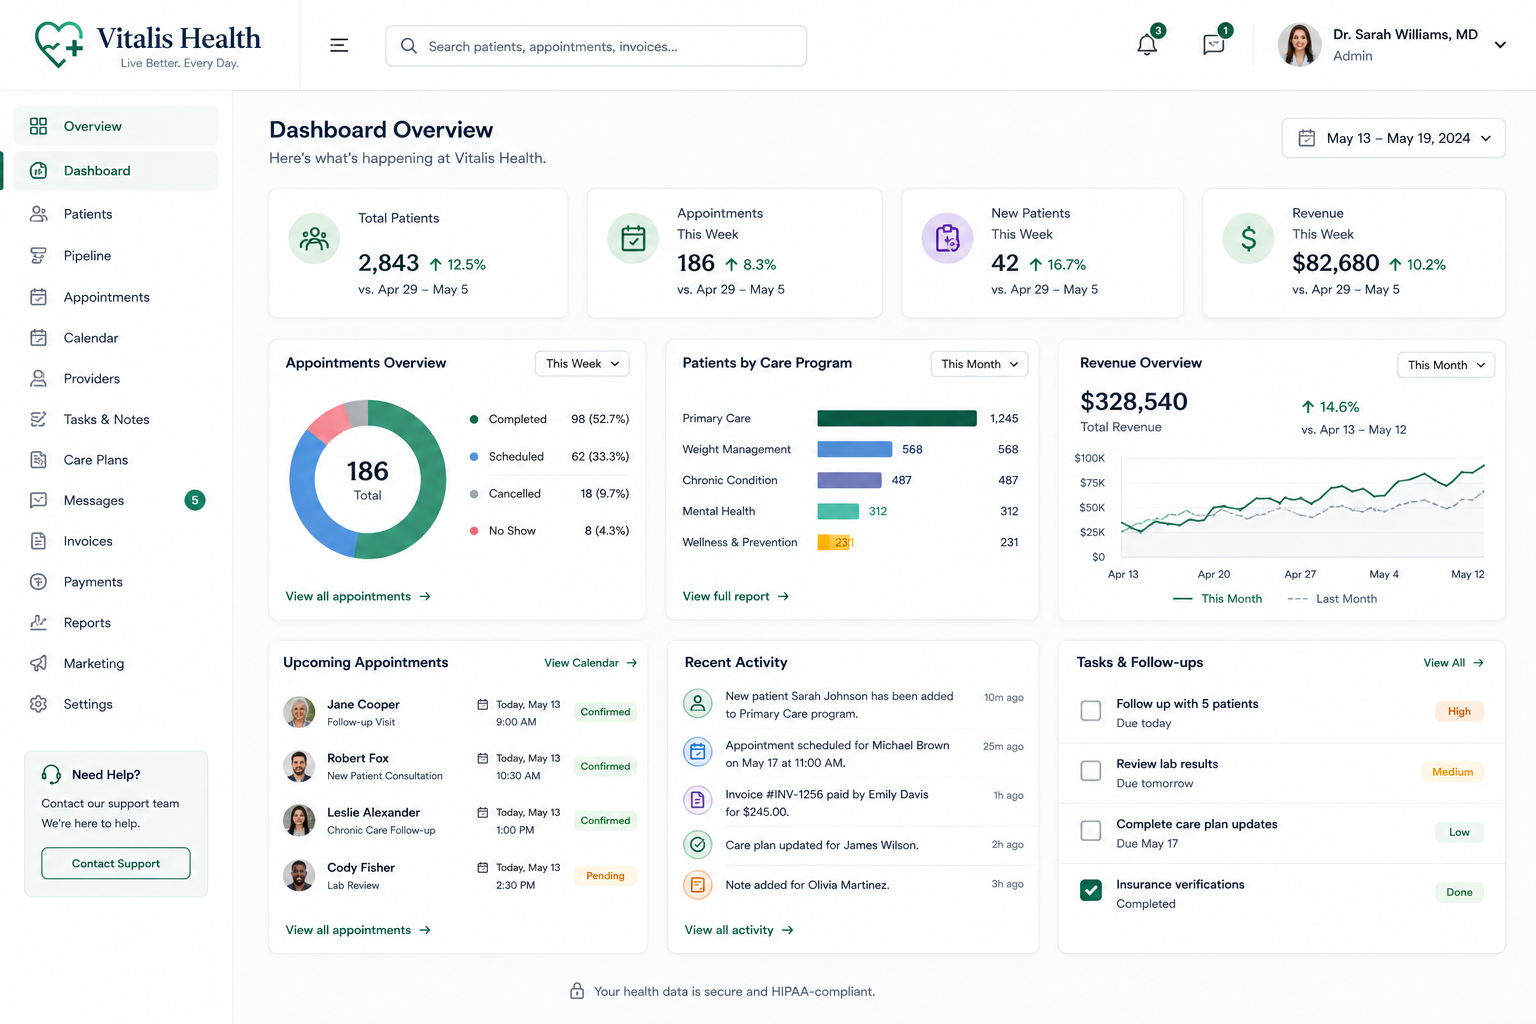This screenshot has width=1536, height=1024.
Task: Click the invoice paid activity document icon
Action: coord(698,800)
